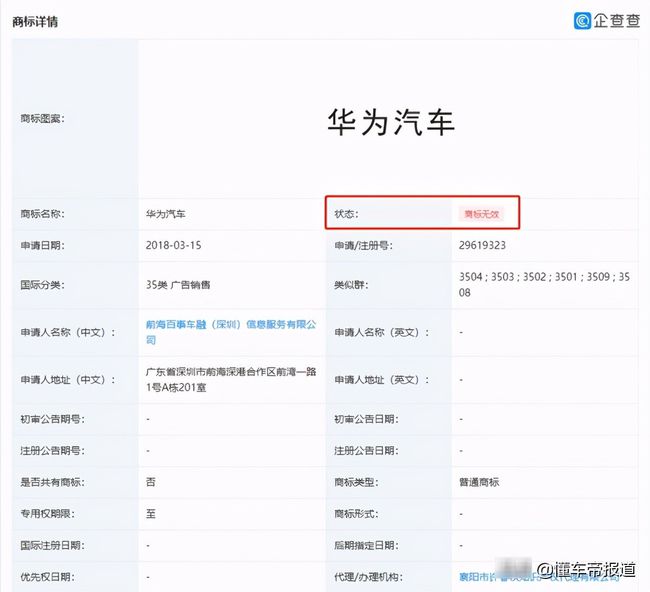Click the 国际注册日期 label
This screenshot has height=592, width=650.
click(53, 545)
